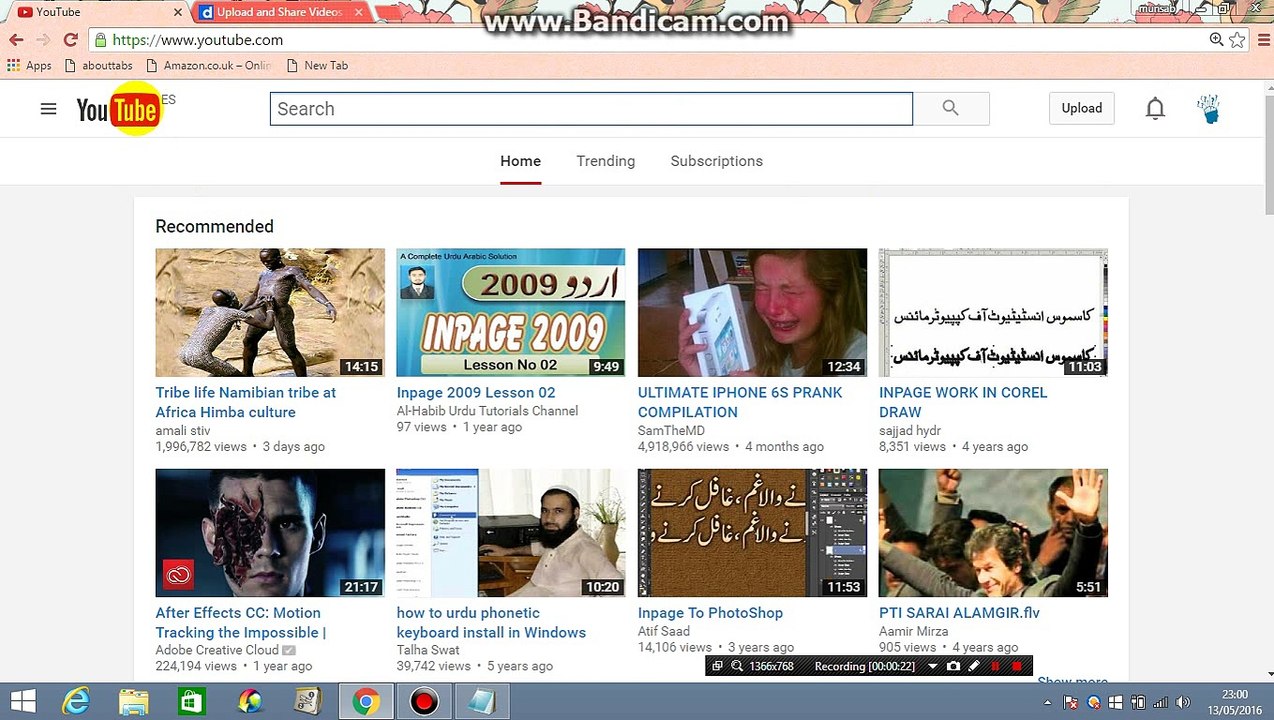
Task: Go forward with the browser forward arrow
Action: pyautogui.click(x=43, y=40)
